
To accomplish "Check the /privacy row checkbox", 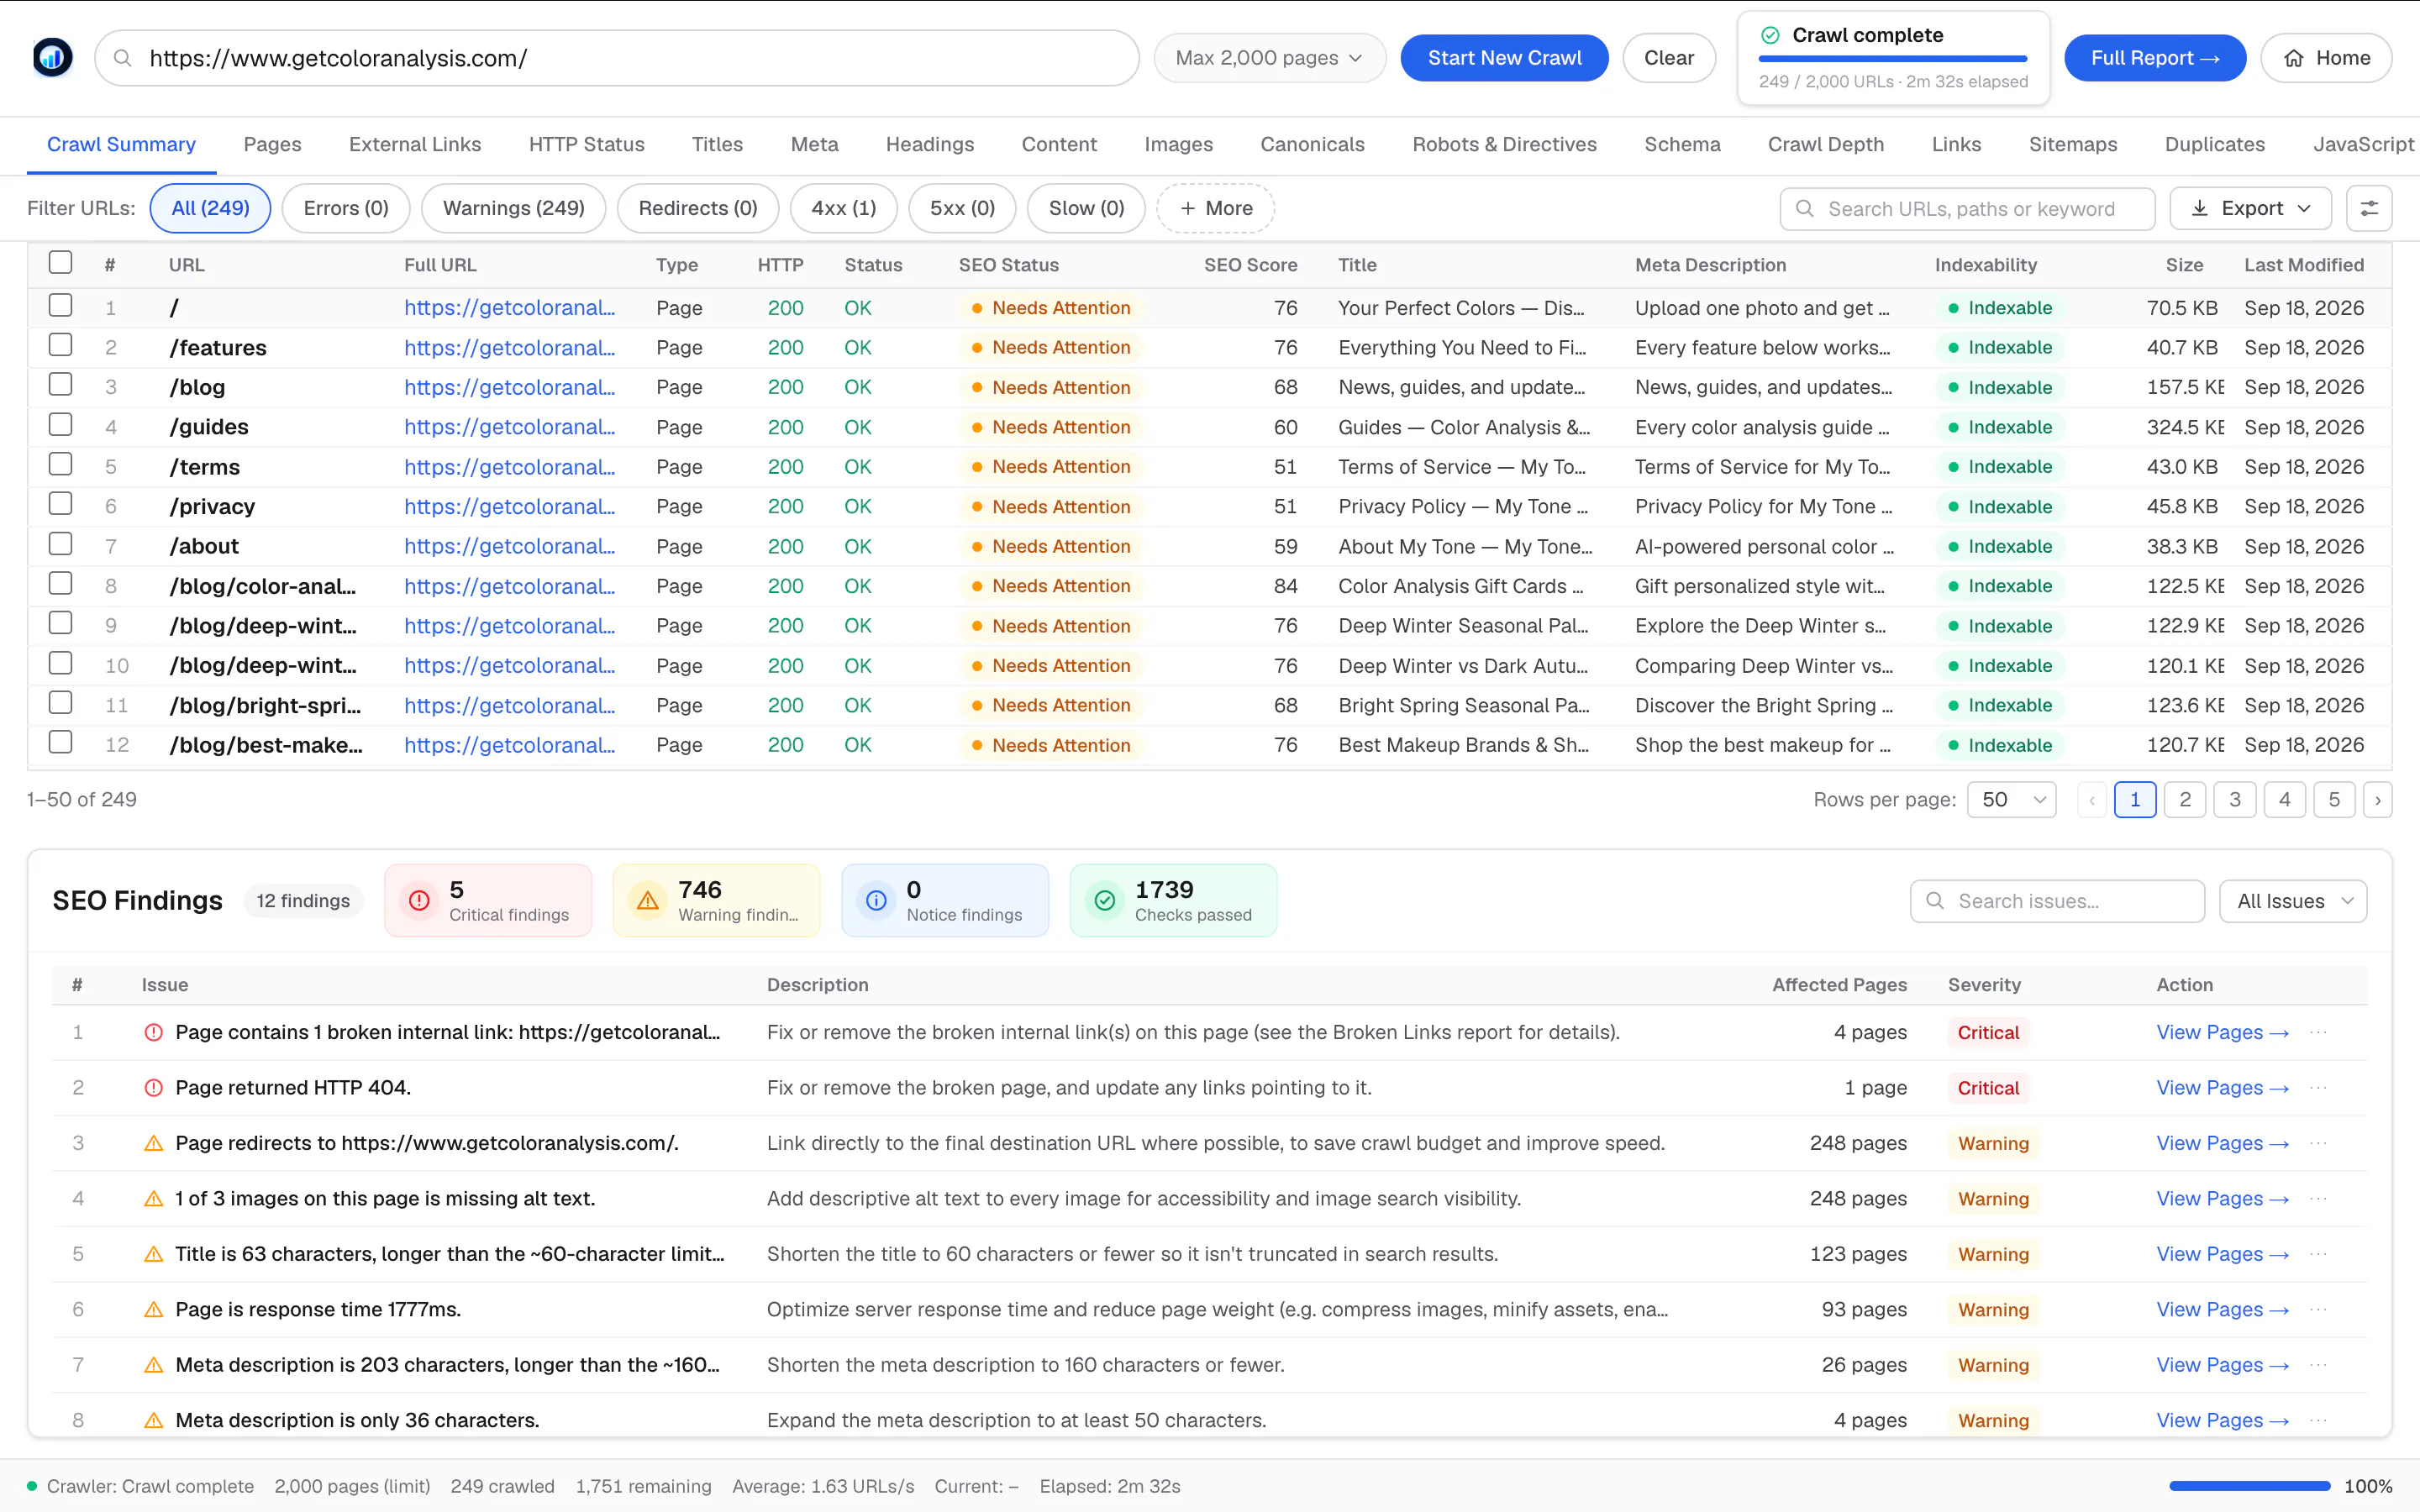I will pos(61,504).
